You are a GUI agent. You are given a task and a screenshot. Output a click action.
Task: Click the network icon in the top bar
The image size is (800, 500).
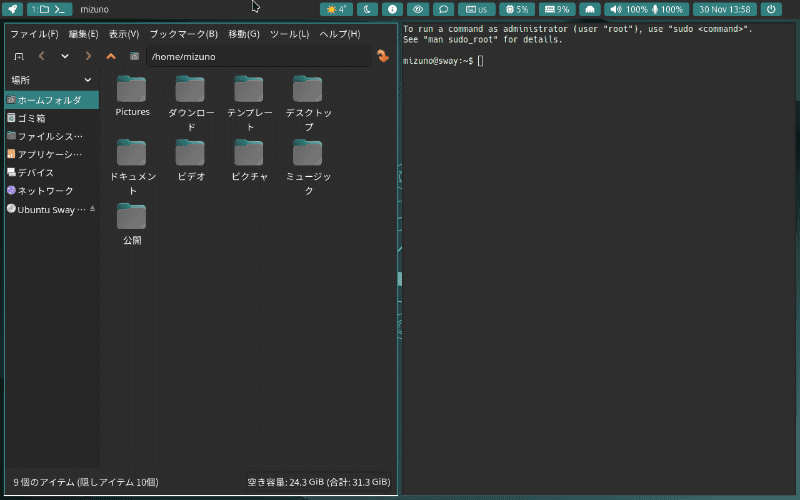coord(590,9)
